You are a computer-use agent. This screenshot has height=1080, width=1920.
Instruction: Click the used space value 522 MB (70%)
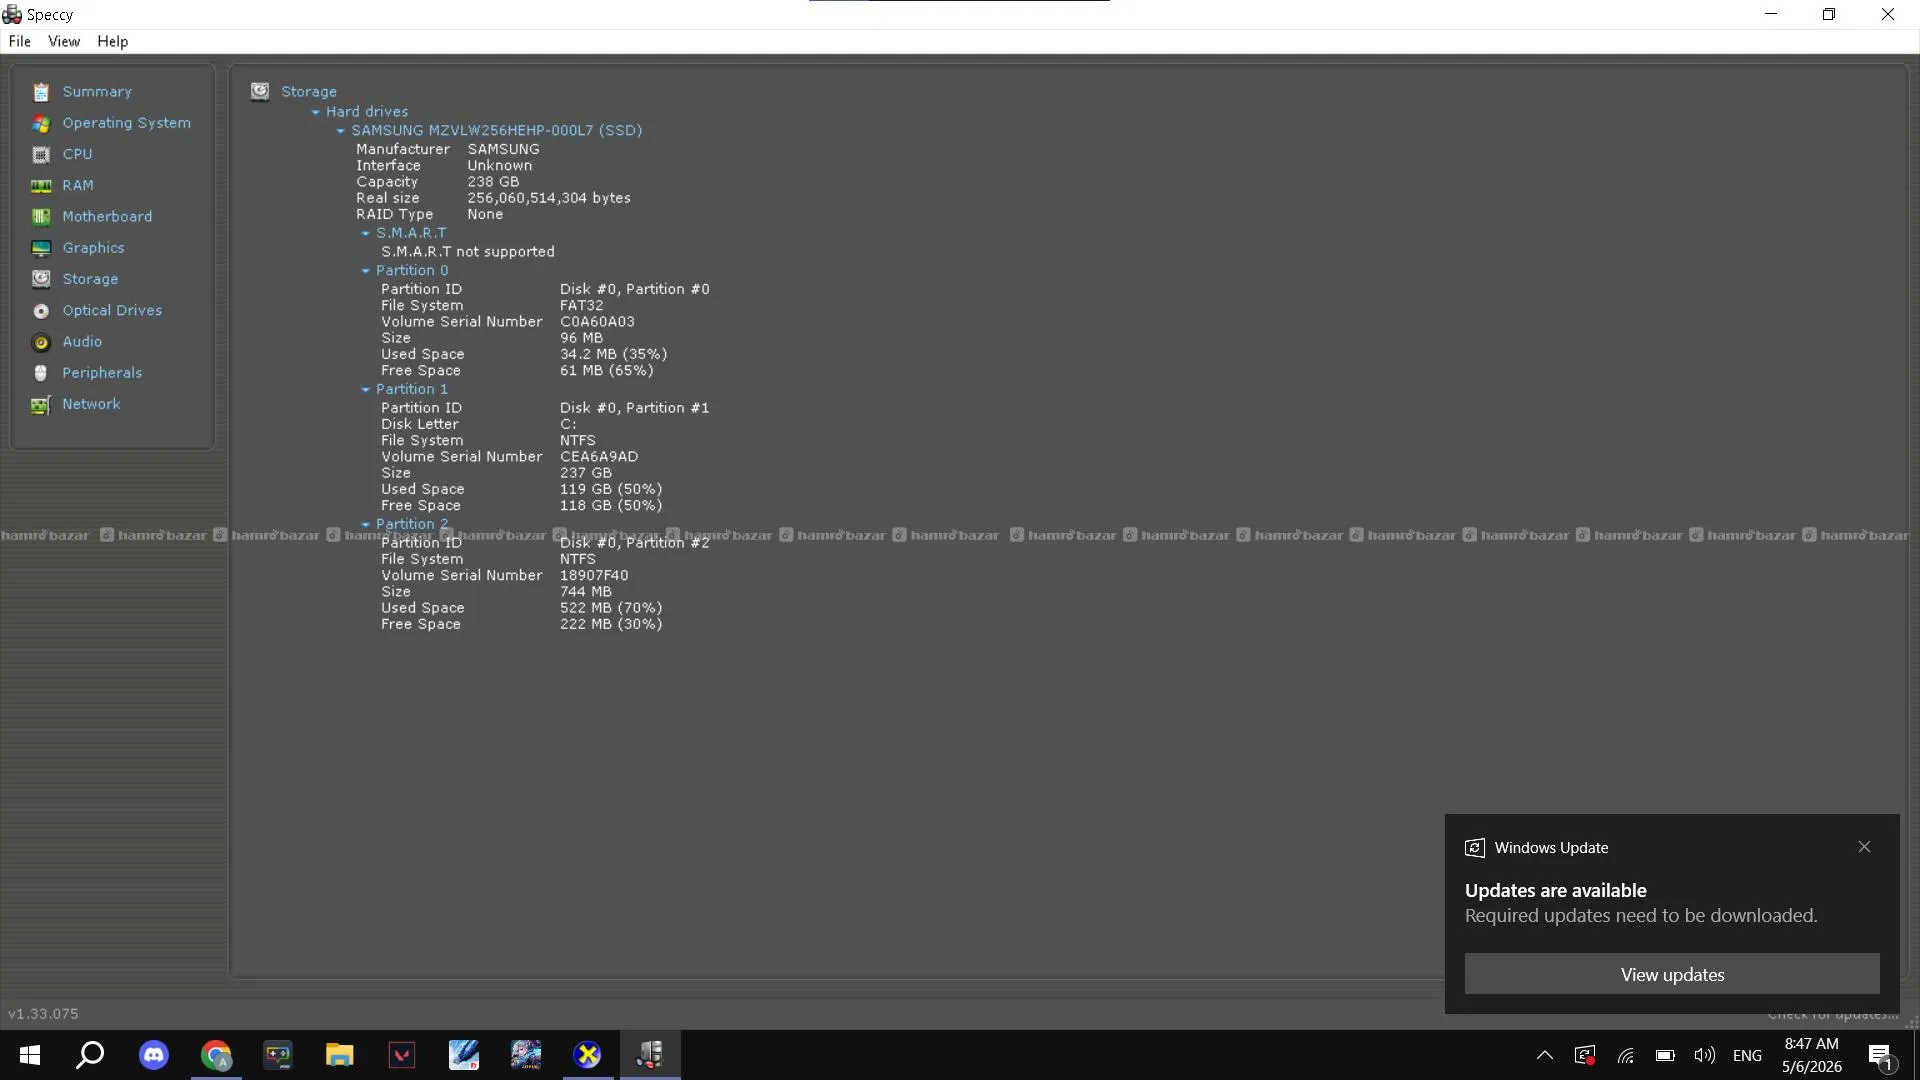[x=611, y=608]
